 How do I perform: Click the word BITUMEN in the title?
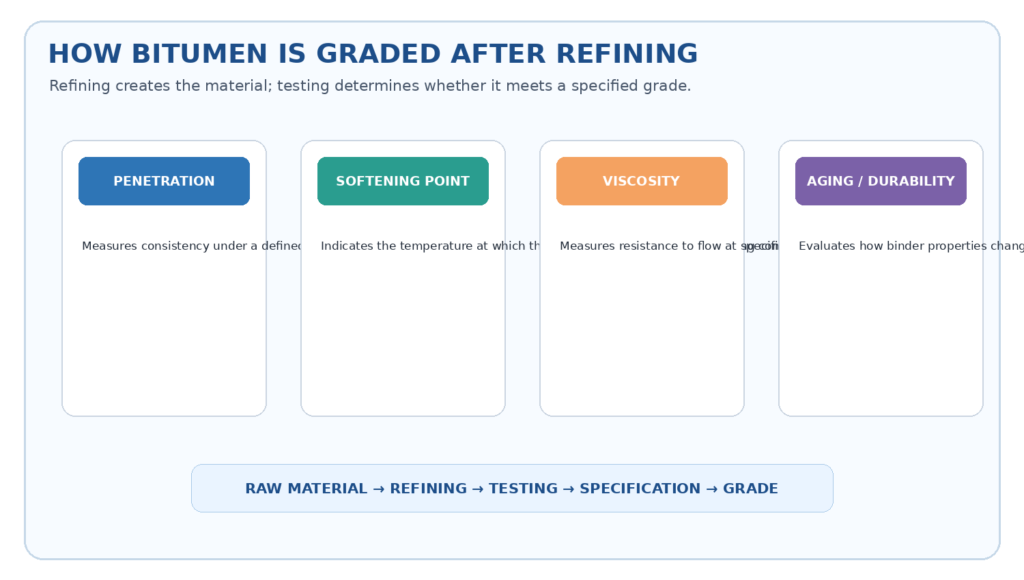point(200,54)
